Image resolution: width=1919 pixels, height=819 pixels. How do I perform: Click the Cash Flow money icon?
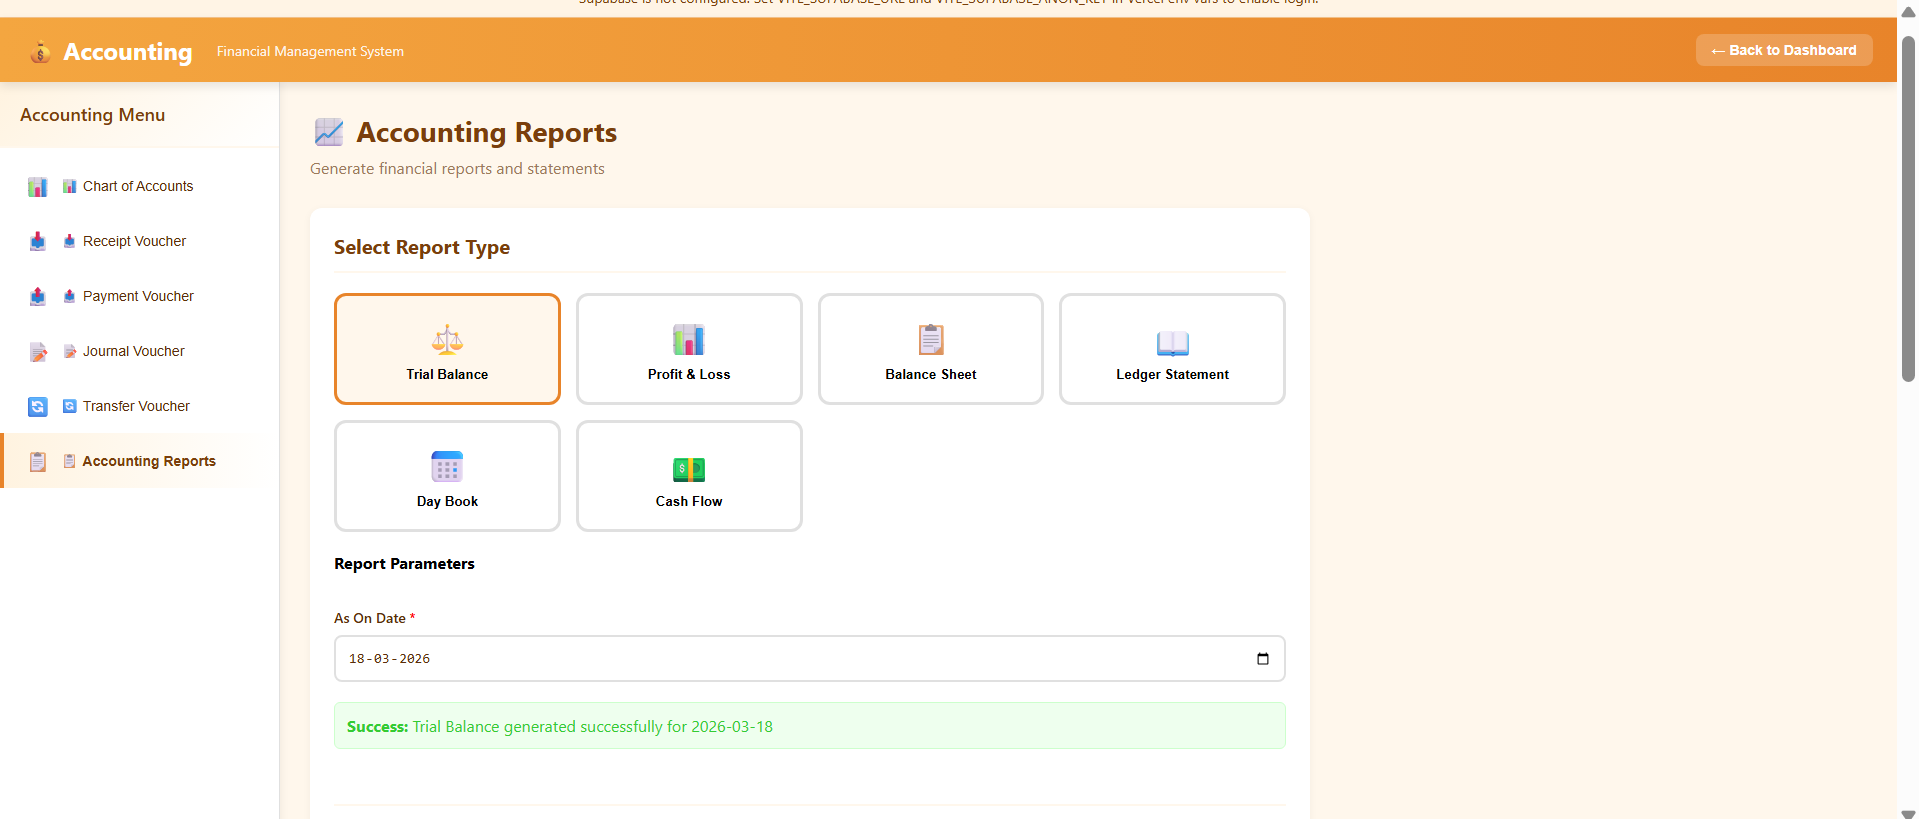point(688,469)
